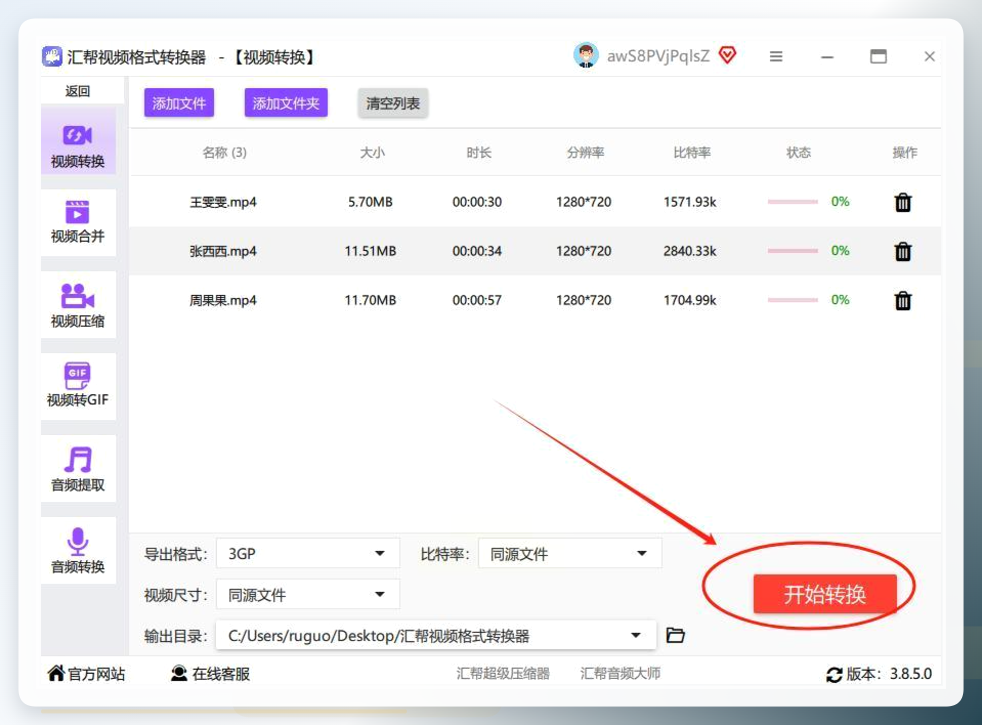Open the 音频转换 sidebar tool
This screenshot has width=982, height=725.
tap(78, 550)
